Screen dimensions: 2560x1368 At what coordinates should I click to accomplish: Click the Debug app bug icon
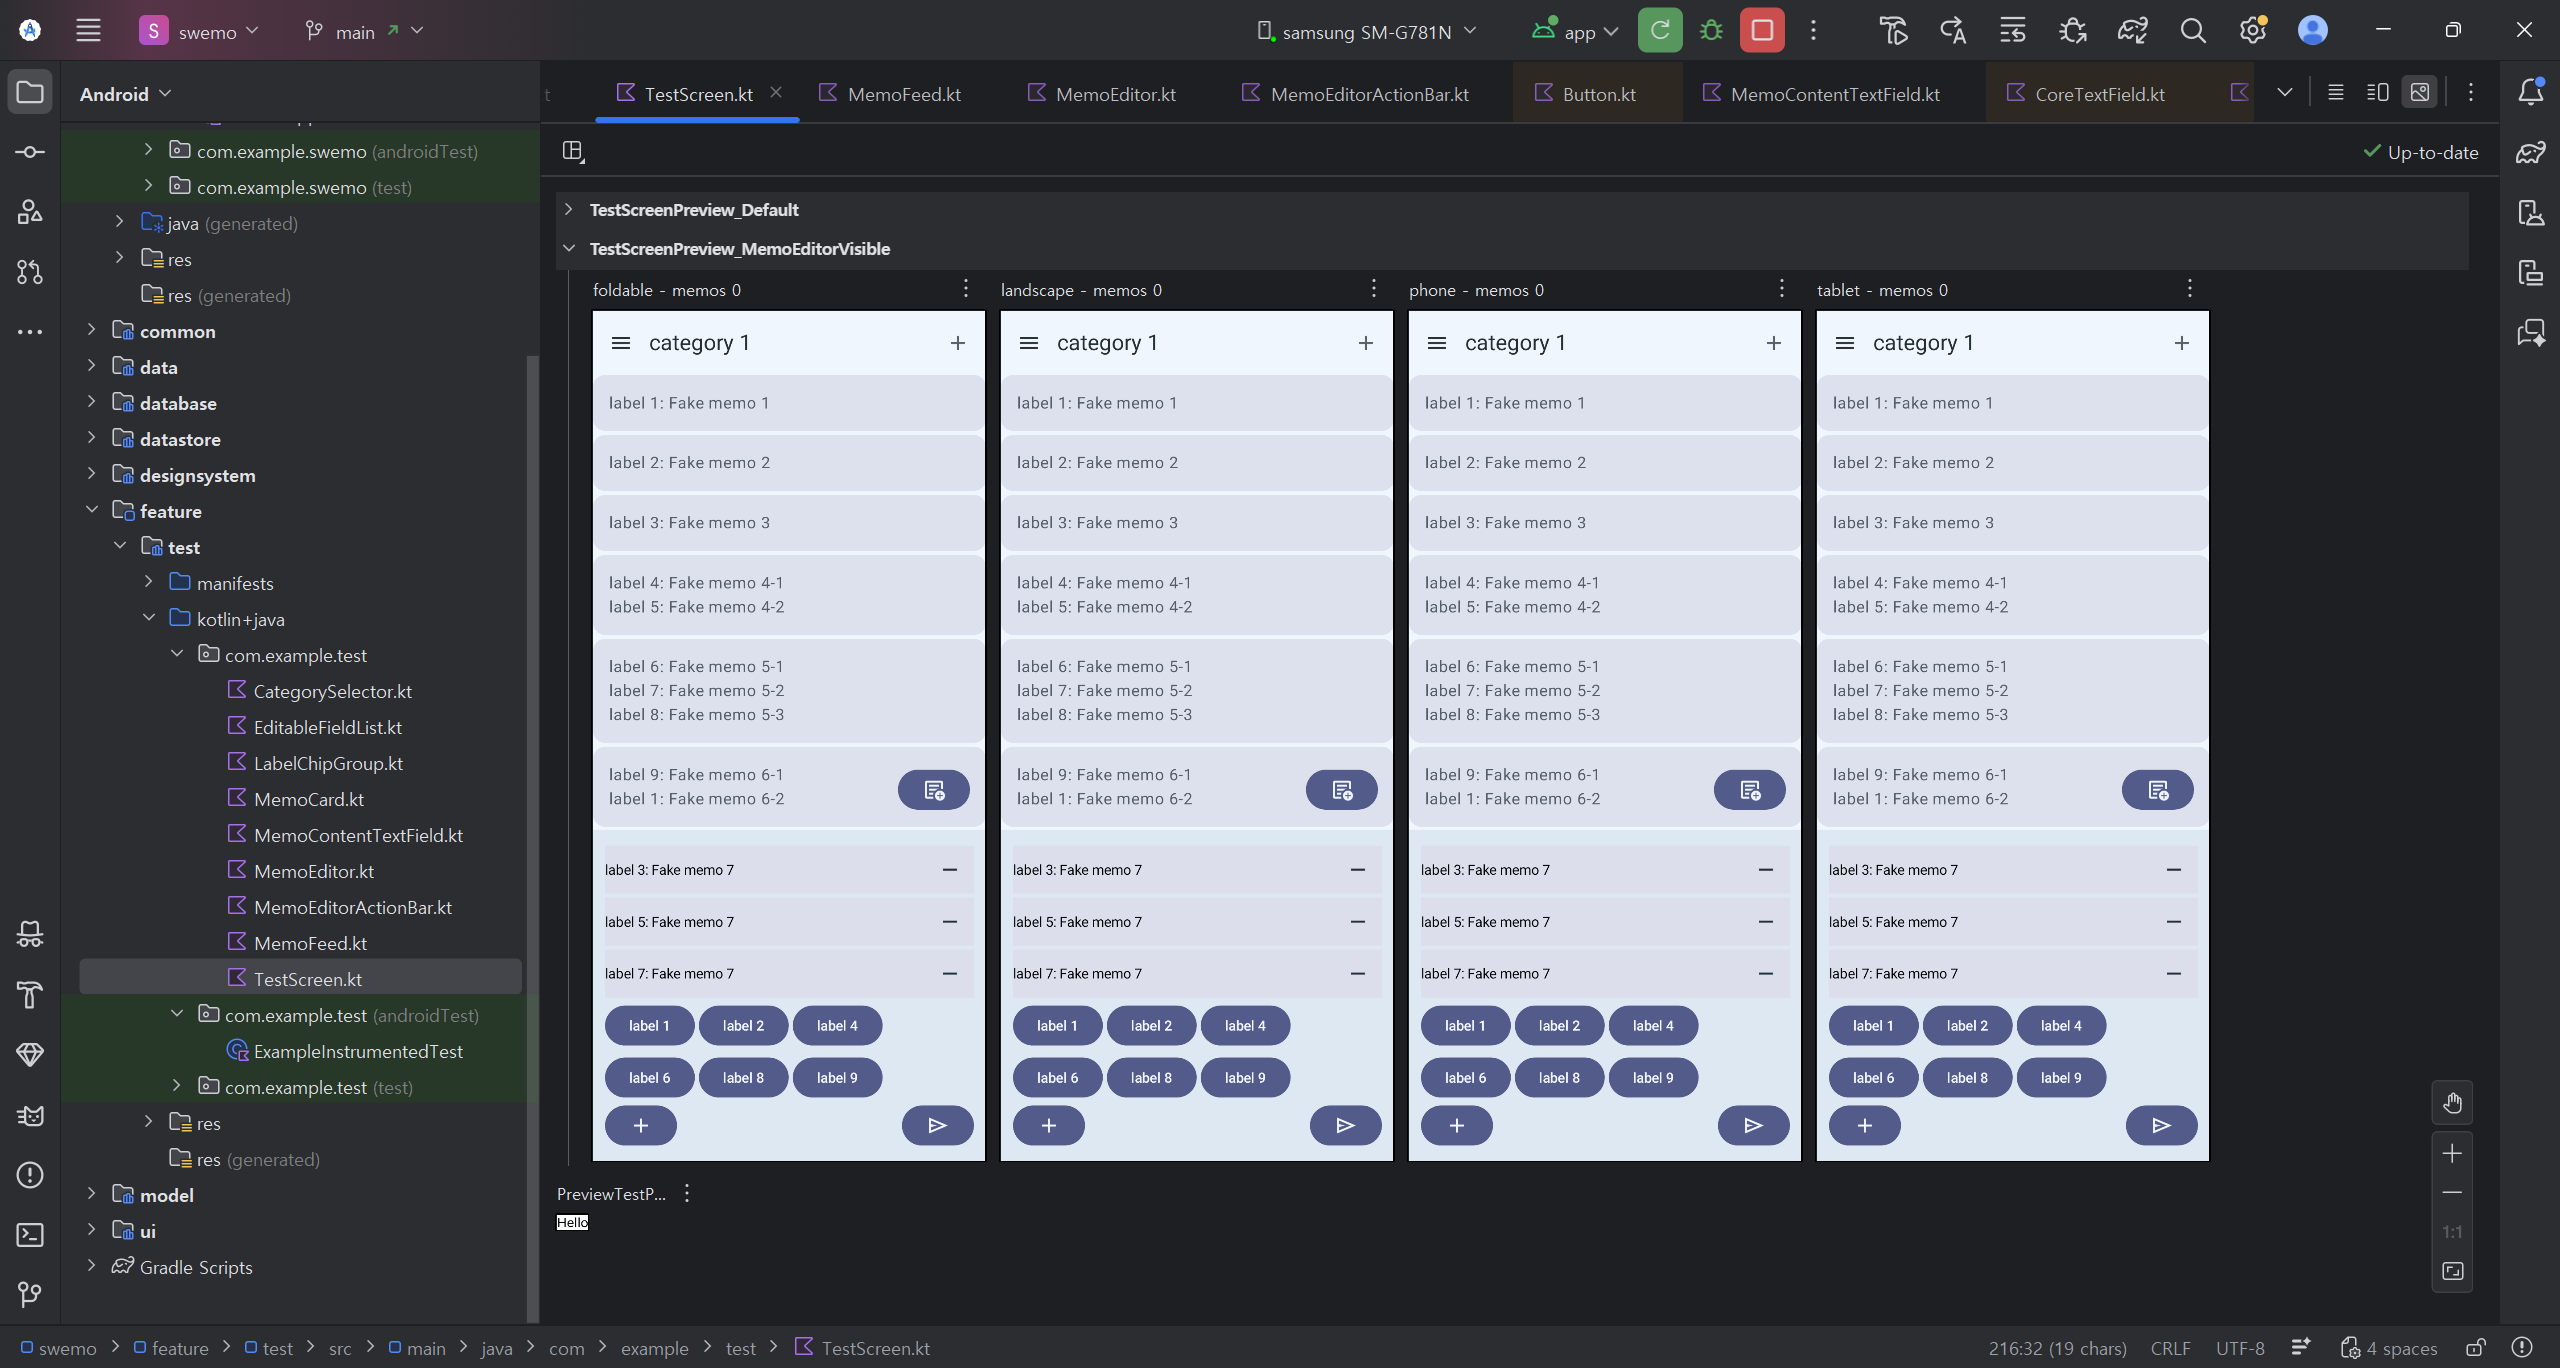[x=1711, y=31]
